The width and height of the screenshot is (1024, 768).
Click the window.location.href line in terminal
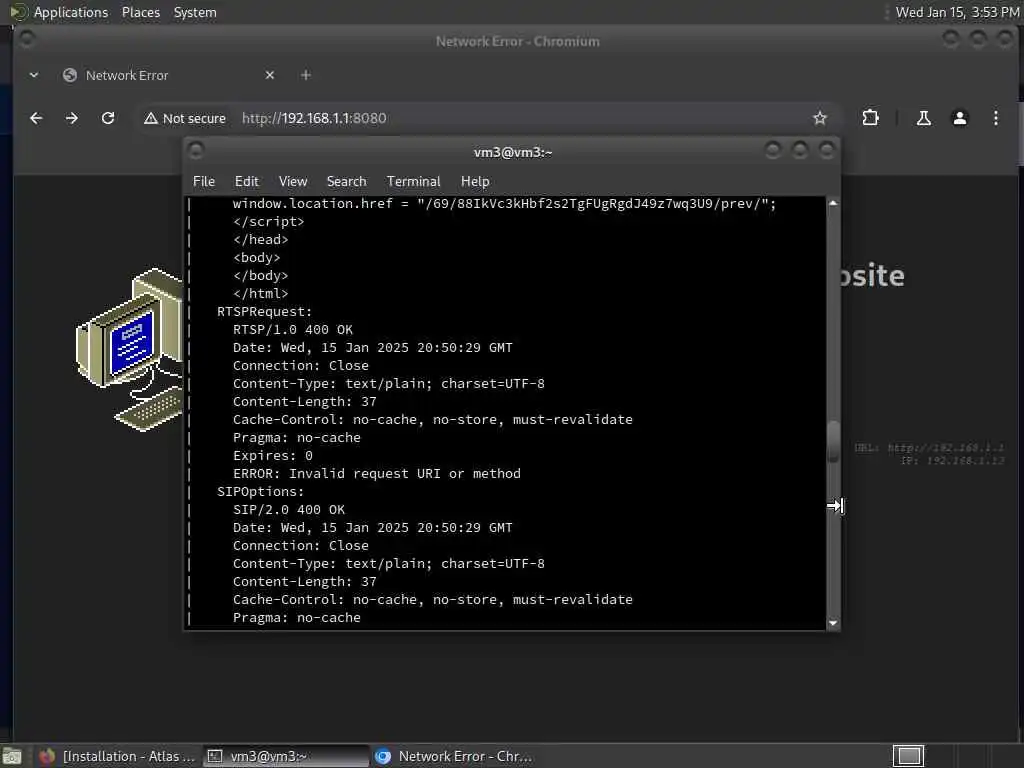pos(504,204)
